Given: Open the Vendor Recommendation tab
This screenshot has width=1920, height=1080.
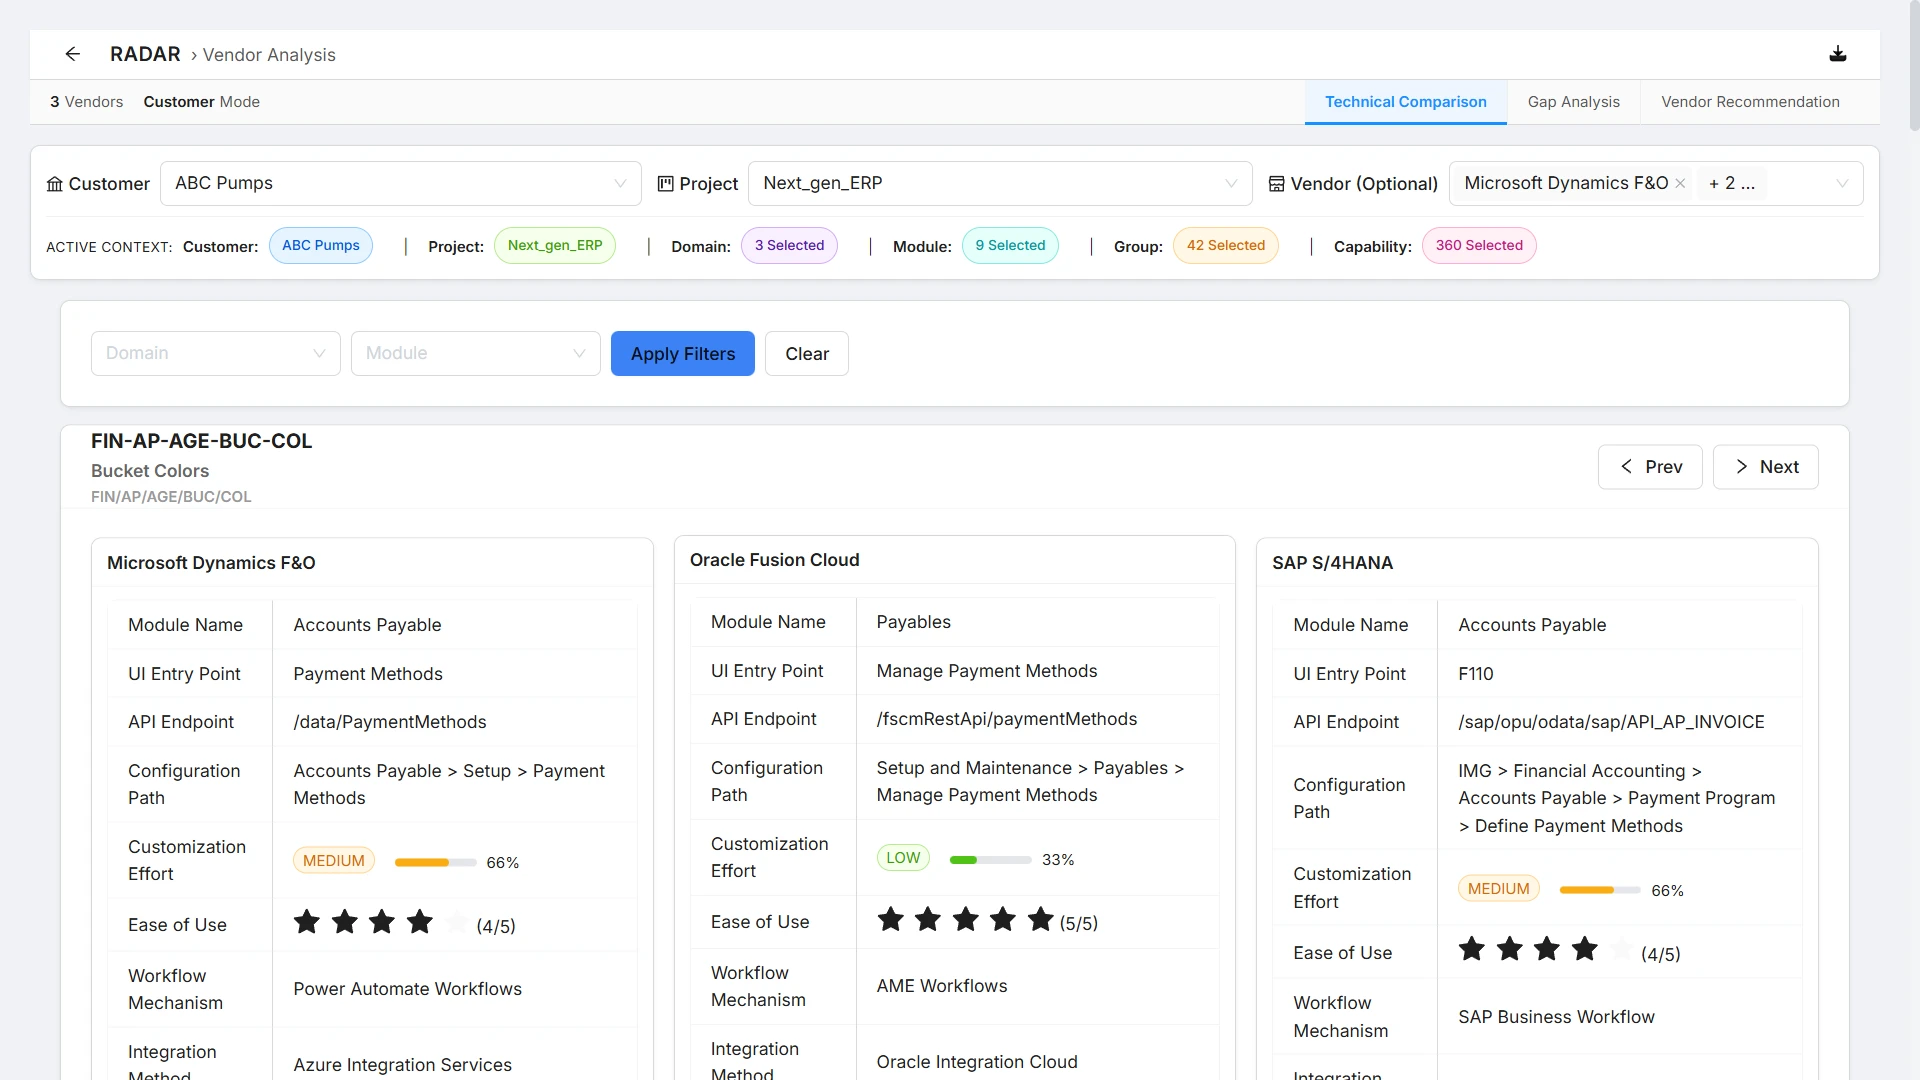Looking at the screenshot, I should (x=1750, y=102).
